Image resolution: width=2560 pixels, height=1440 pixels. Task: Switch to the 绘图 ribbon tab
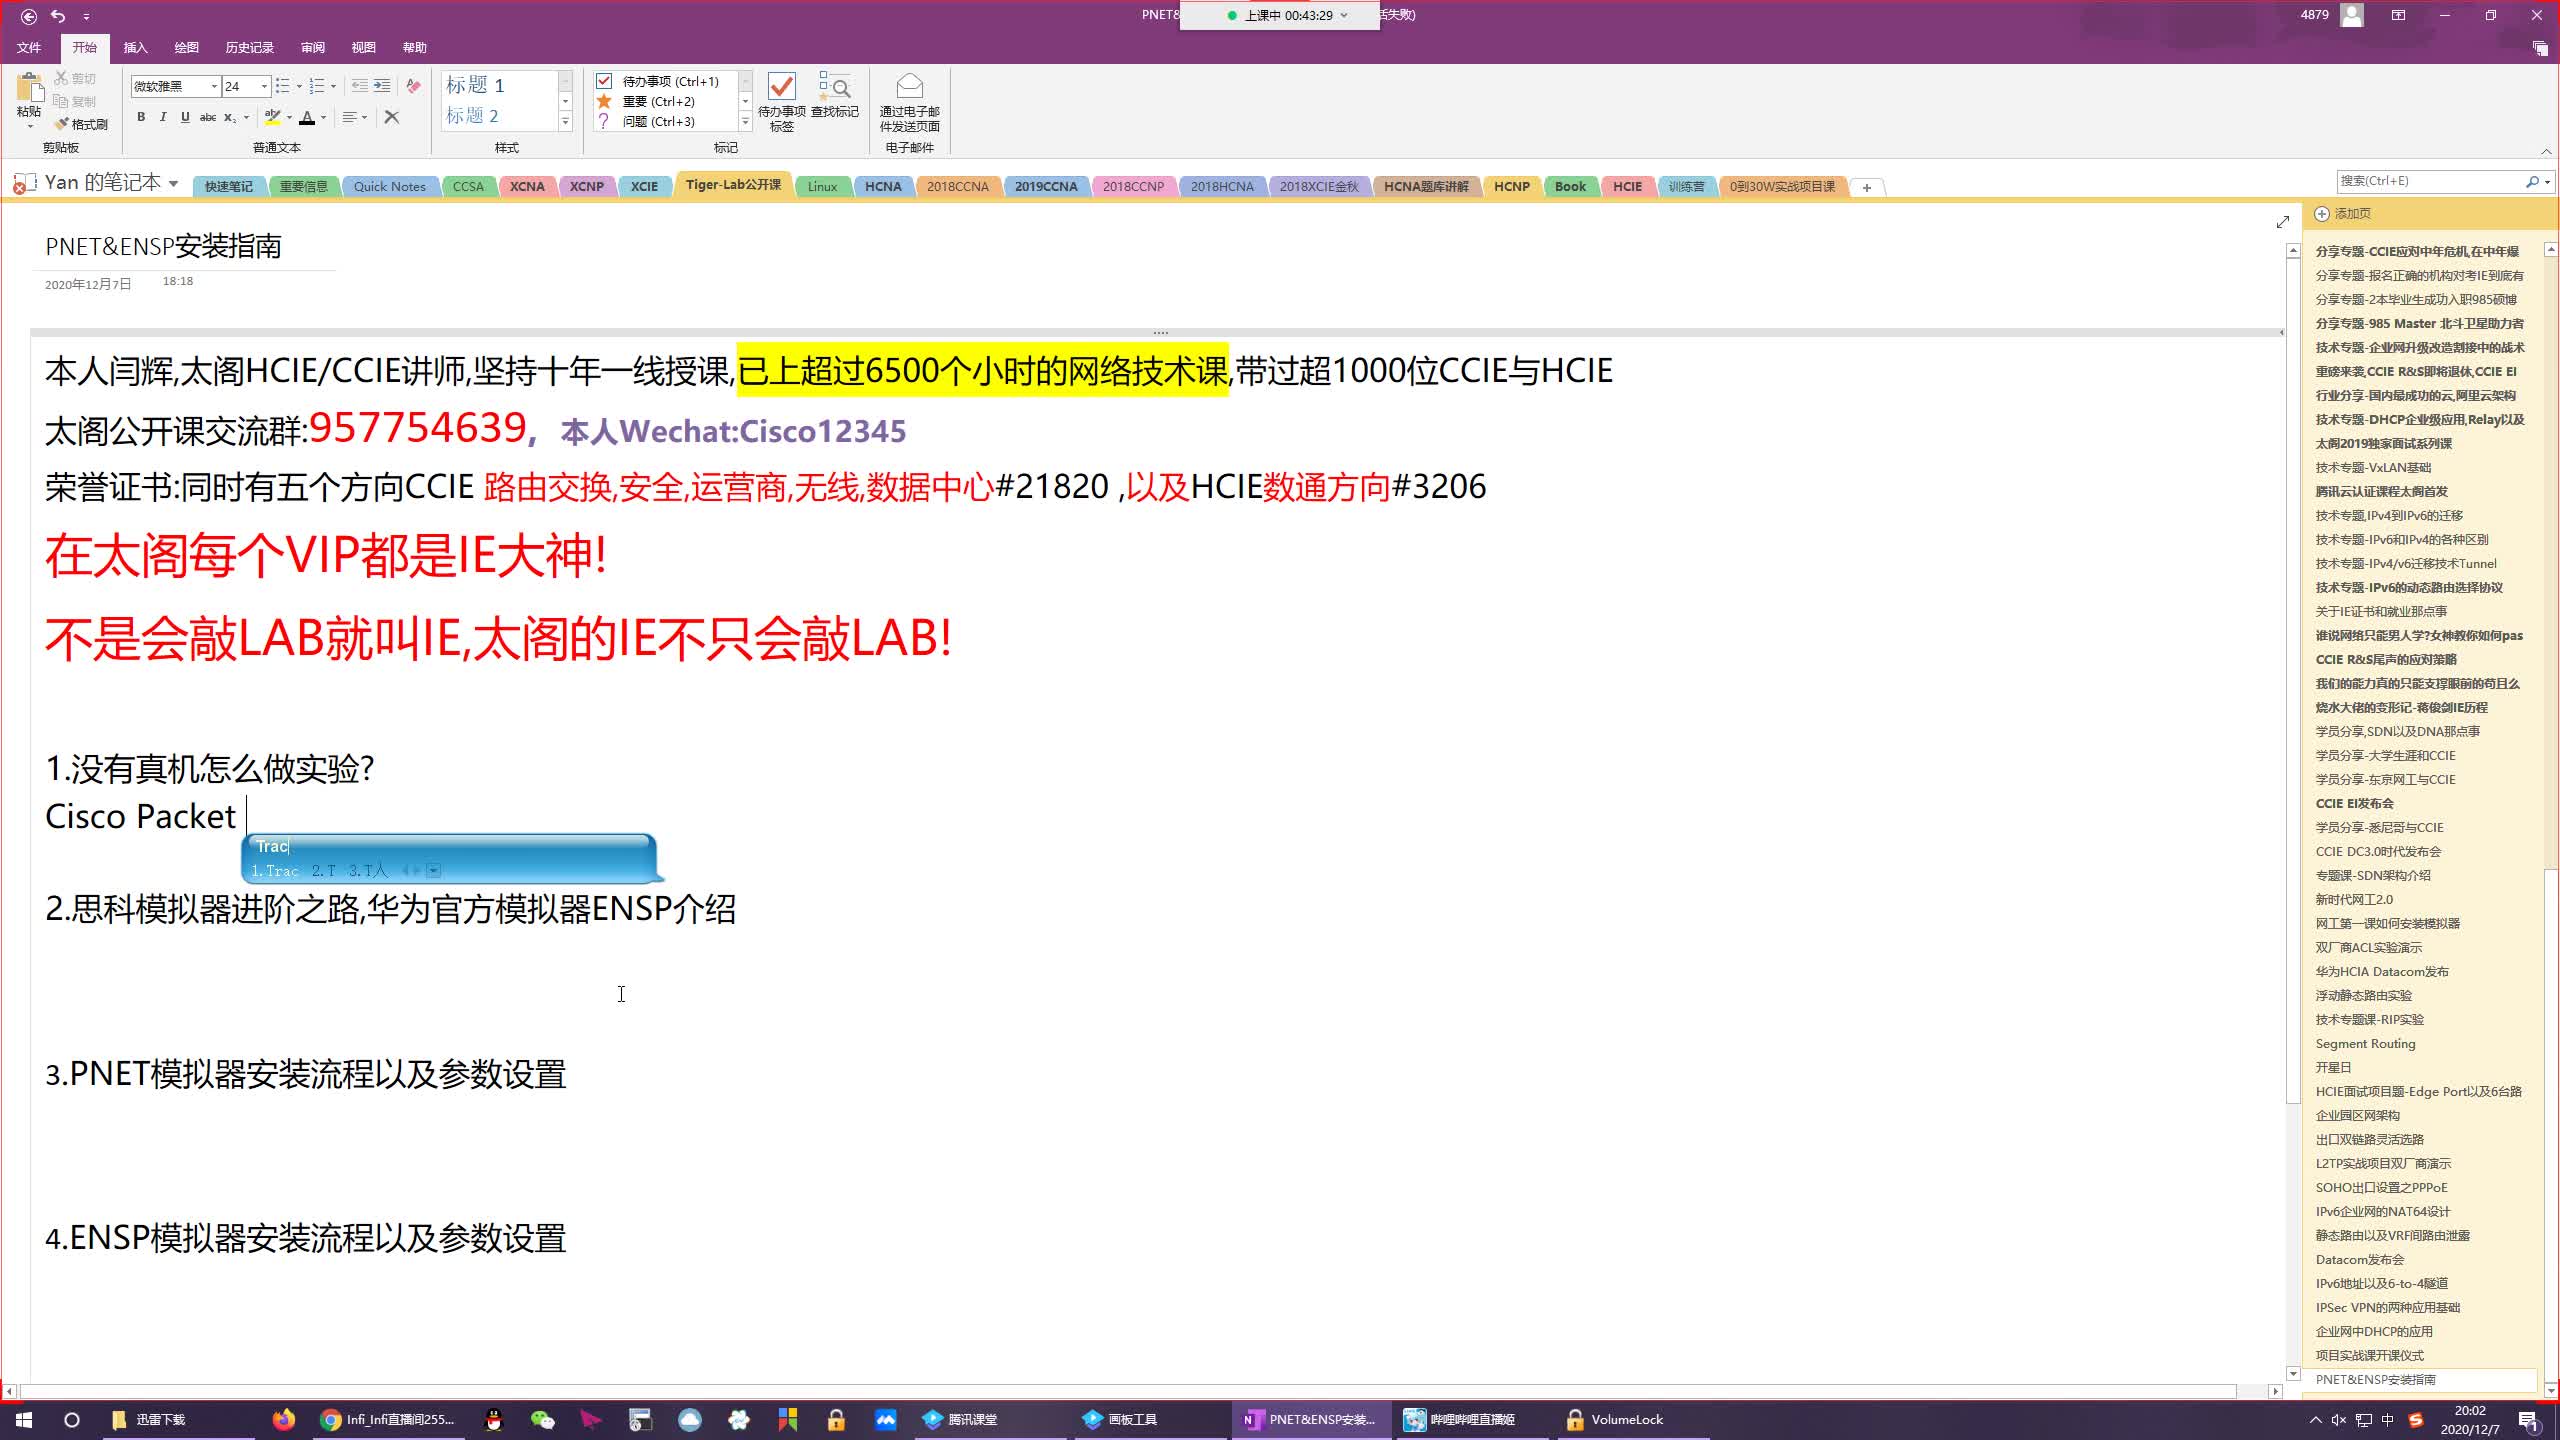tap(186, 47)
